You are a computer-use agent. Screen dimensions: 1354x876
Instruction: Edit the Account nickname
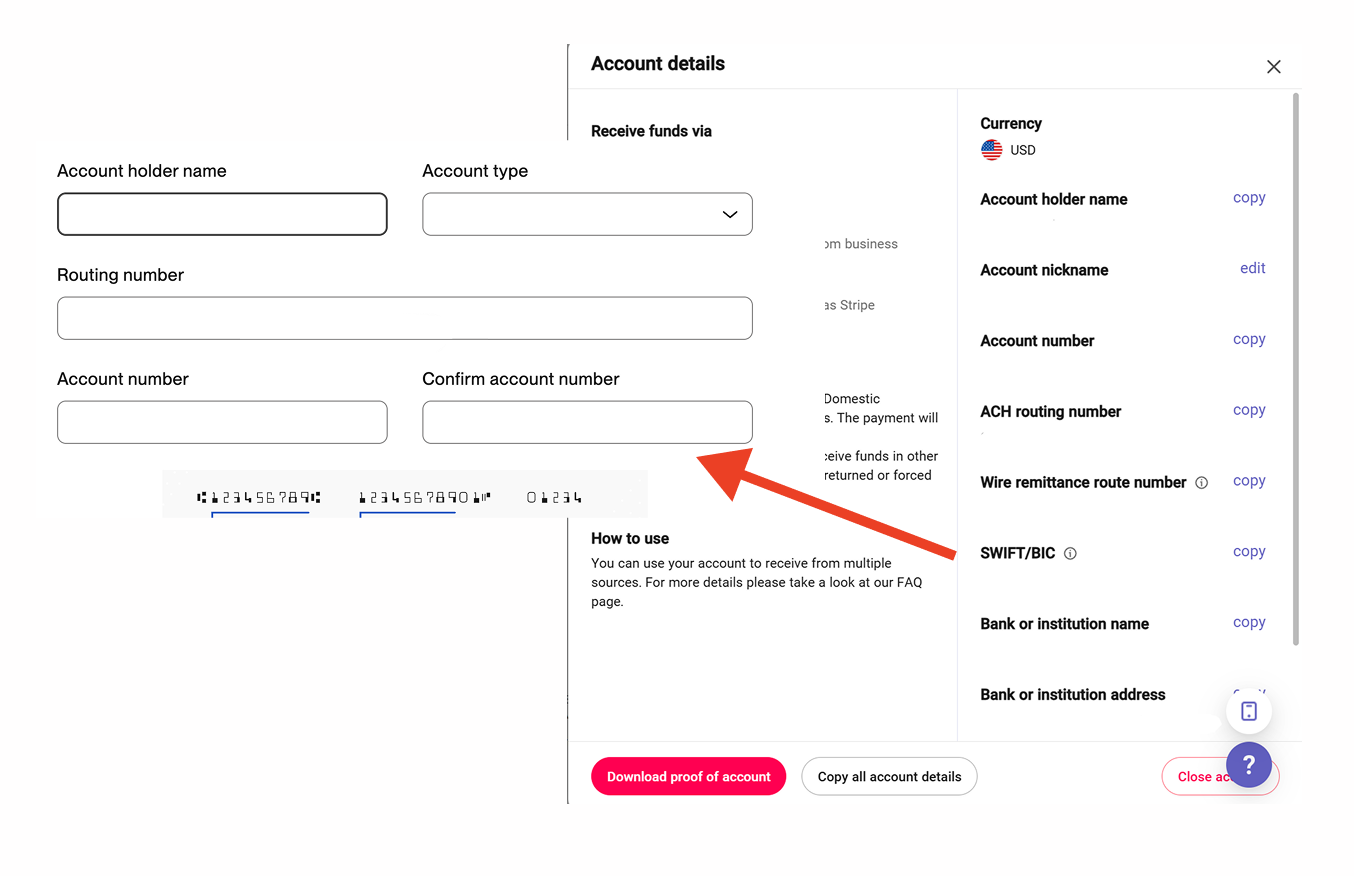pos(1252,268)
